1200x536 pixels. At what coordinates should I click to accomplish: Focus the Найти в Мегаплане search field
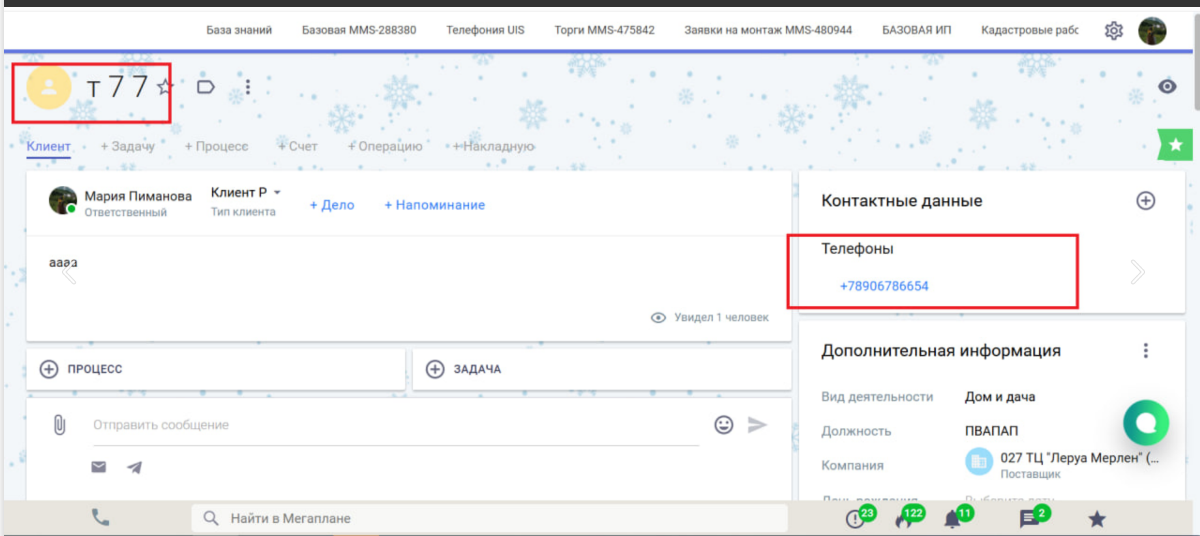(x=490, y=519)
